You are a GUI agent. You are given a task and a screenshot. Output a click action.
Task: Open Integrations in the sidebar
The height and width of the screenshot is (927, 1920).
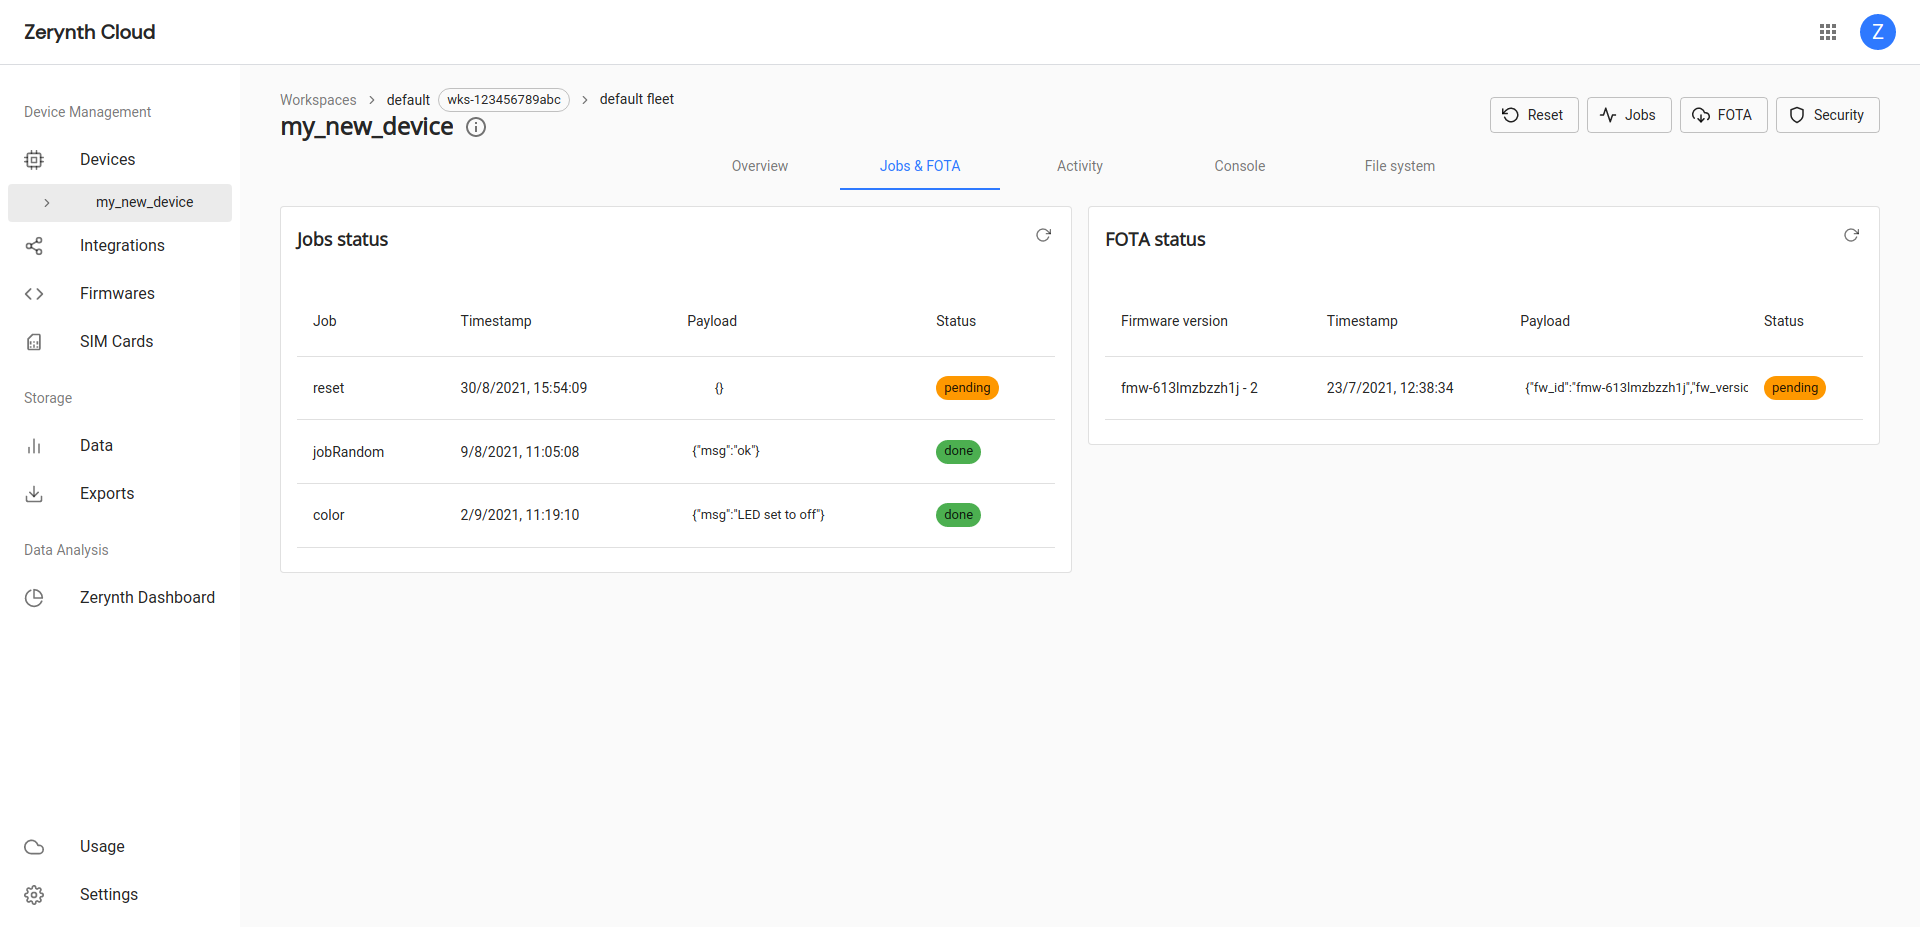click(122, 246)
